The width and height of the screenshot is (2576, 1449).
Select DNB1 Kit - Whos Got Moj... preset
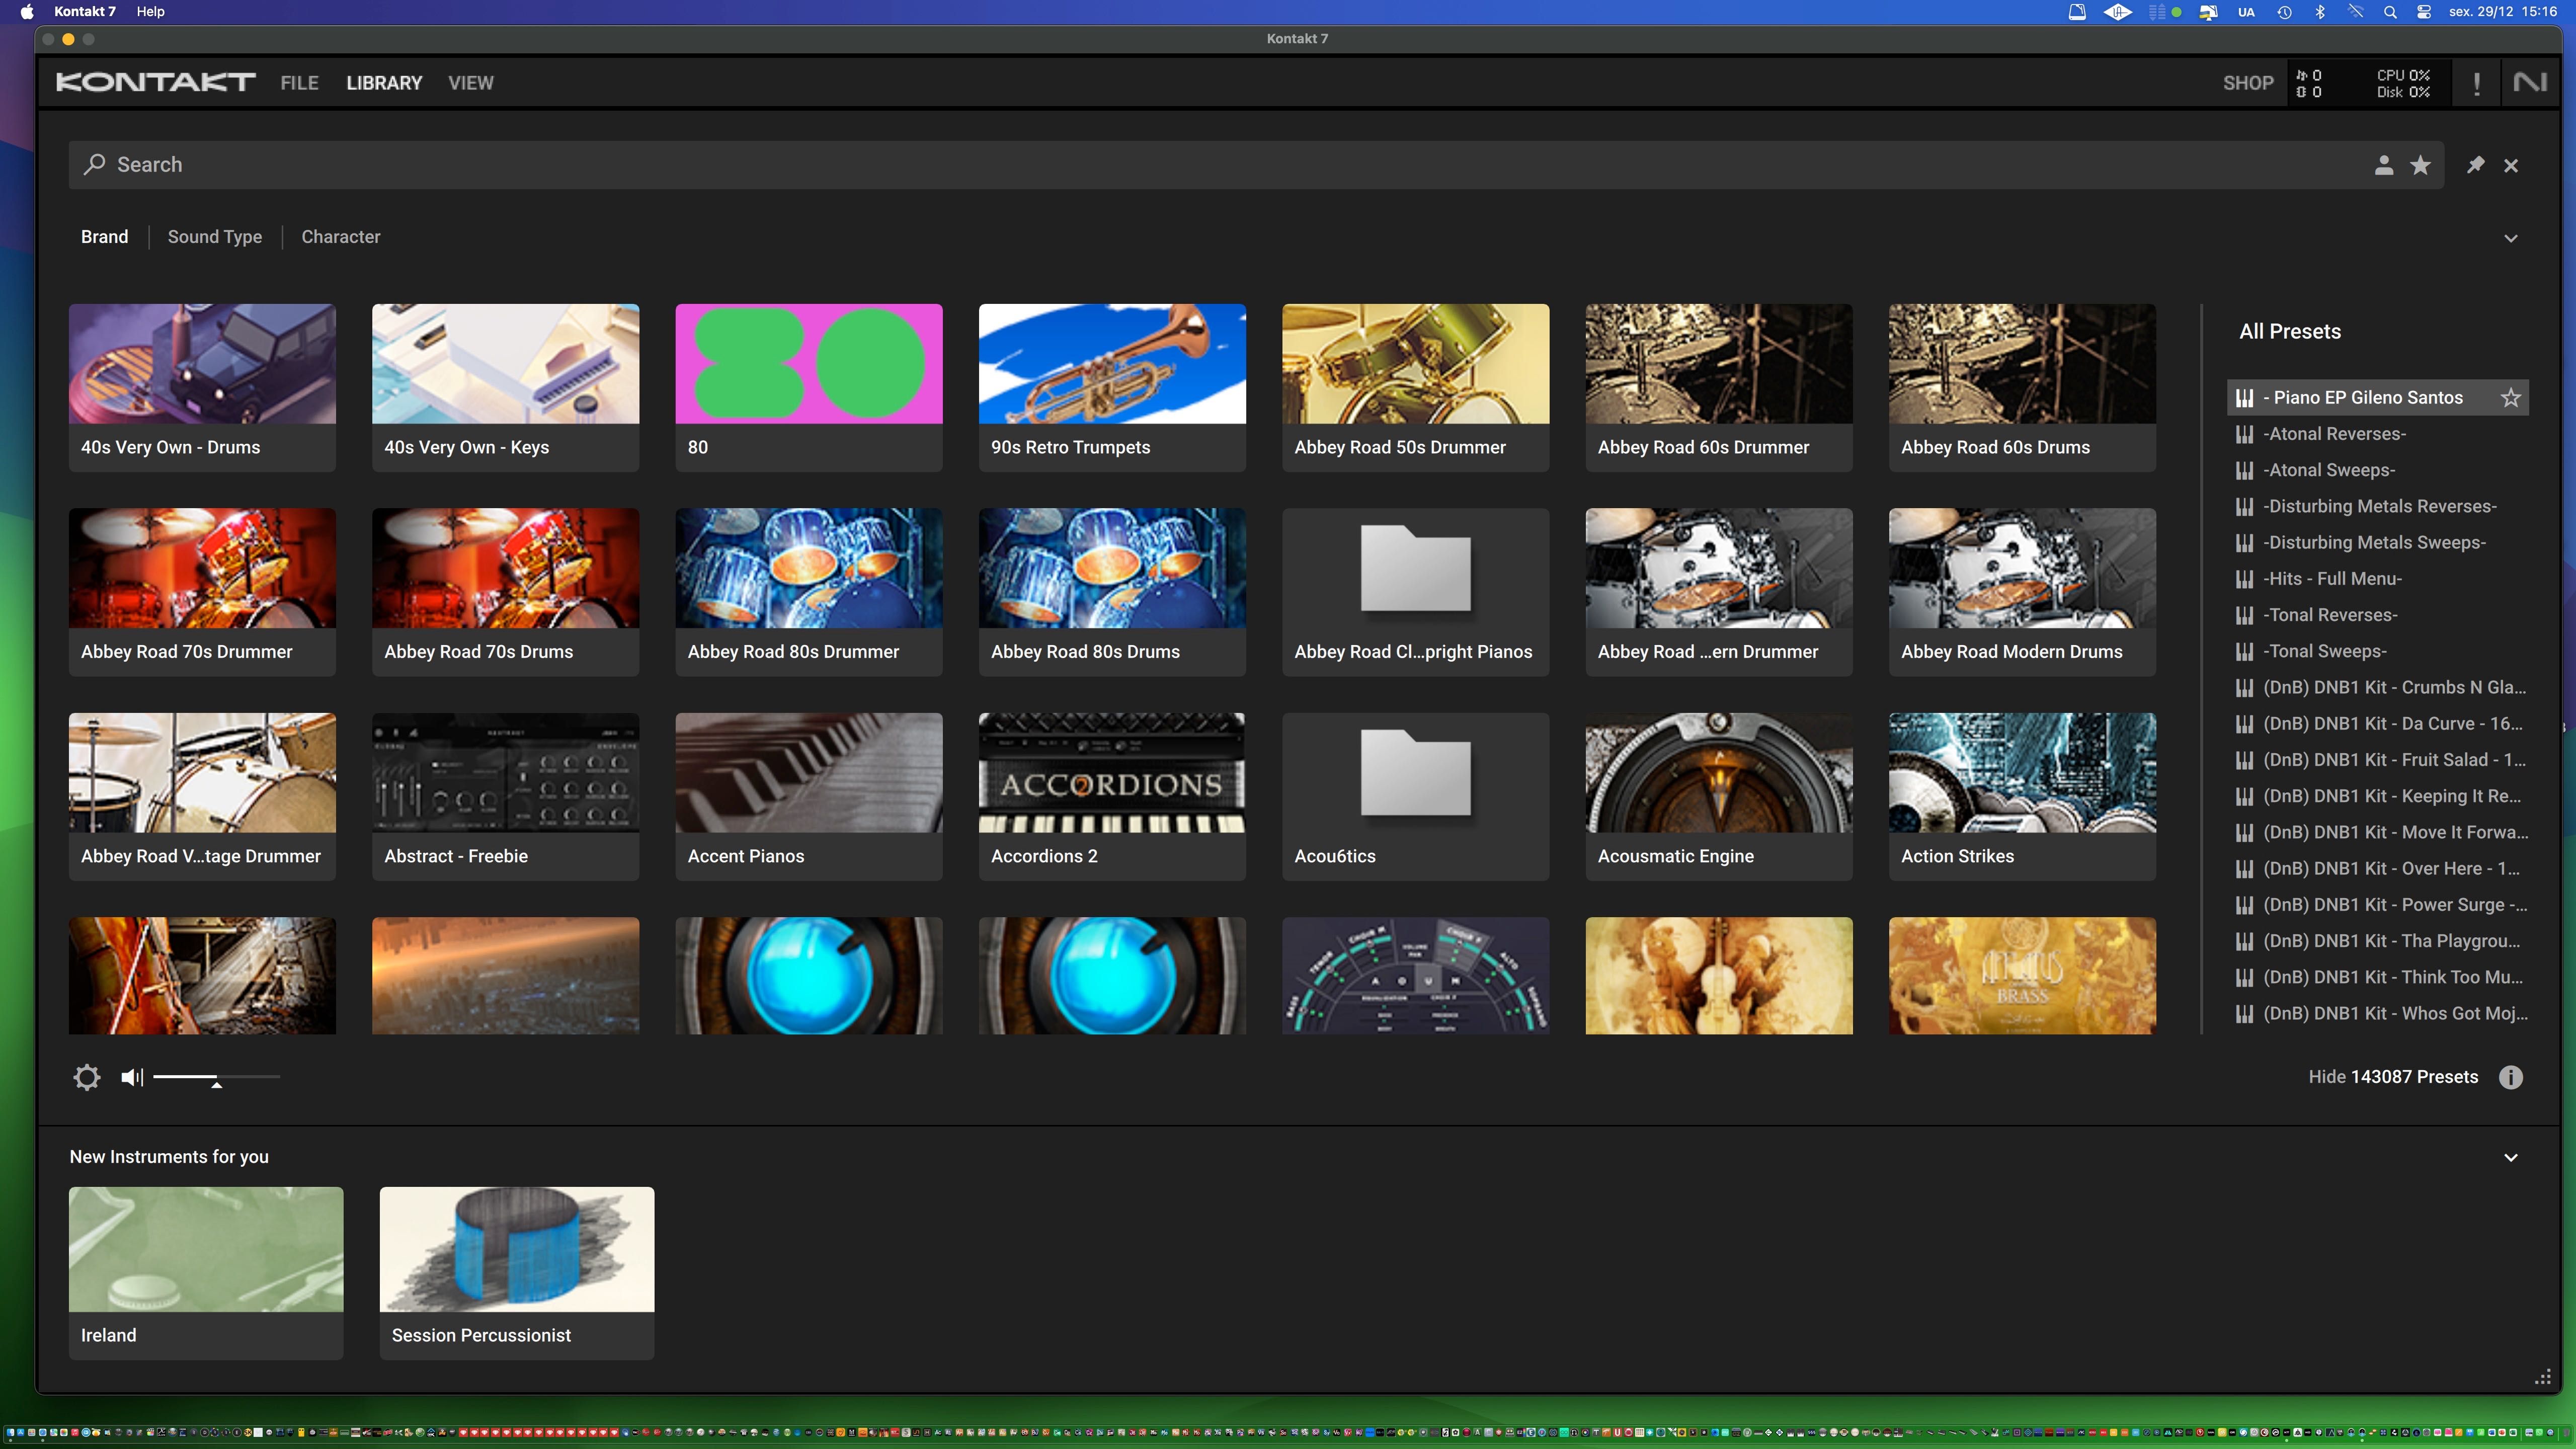pyautogui.click(x=2378, y=1013)
